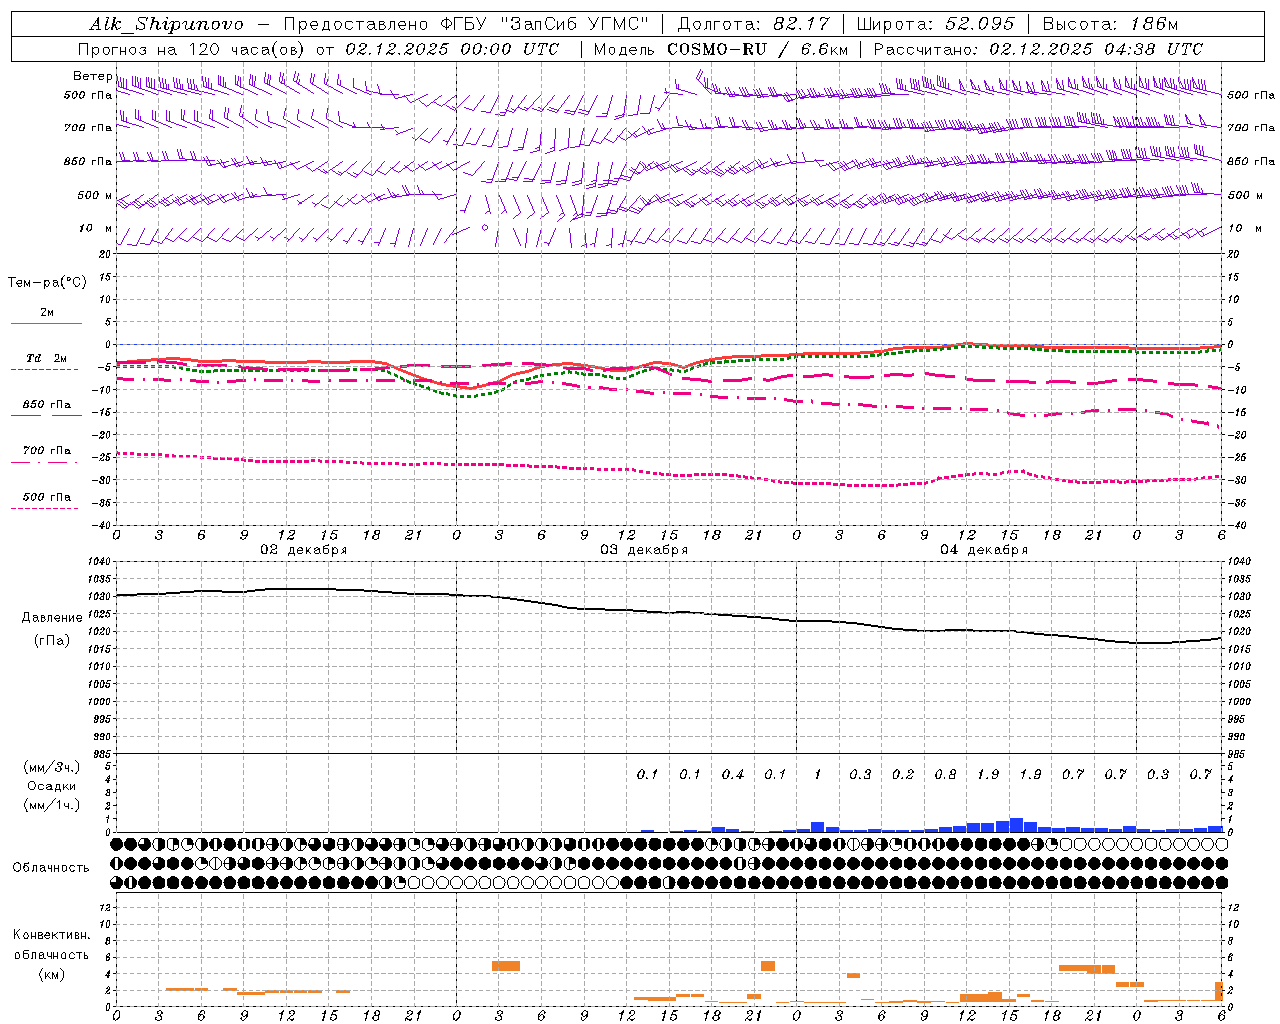This screenshot has width=1280, height=1024.
Task: Select the Долгота: 82.17 value
Action: pyautogui.click(x=754, y=24)
